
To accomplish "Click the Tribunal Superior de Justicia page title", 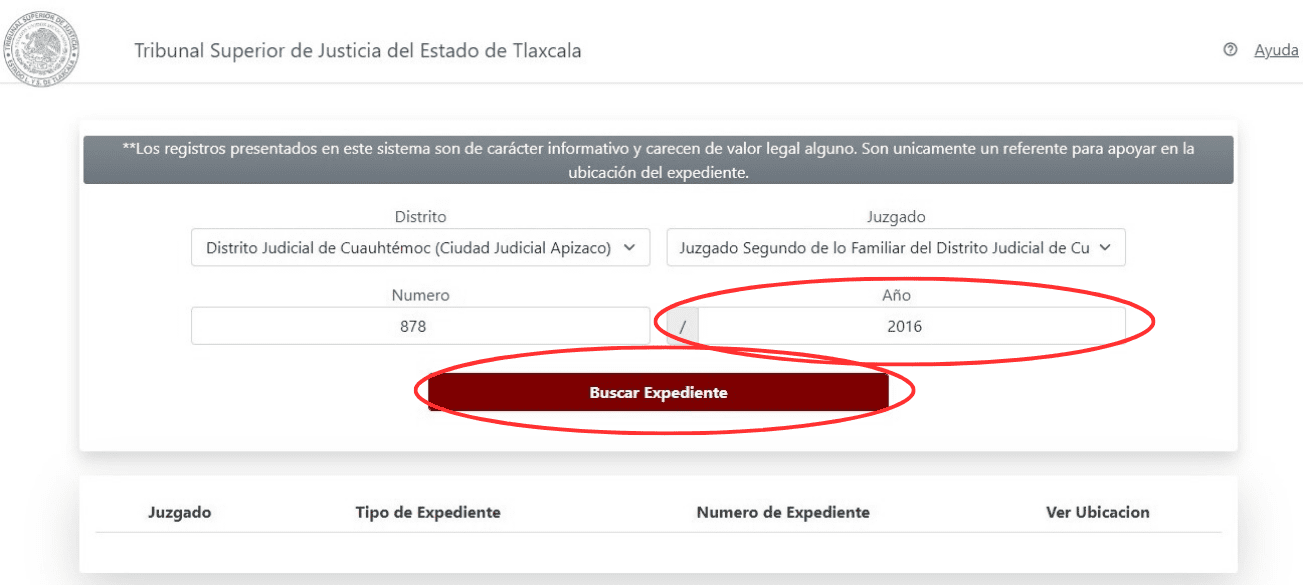I will (x=356, y=50).
